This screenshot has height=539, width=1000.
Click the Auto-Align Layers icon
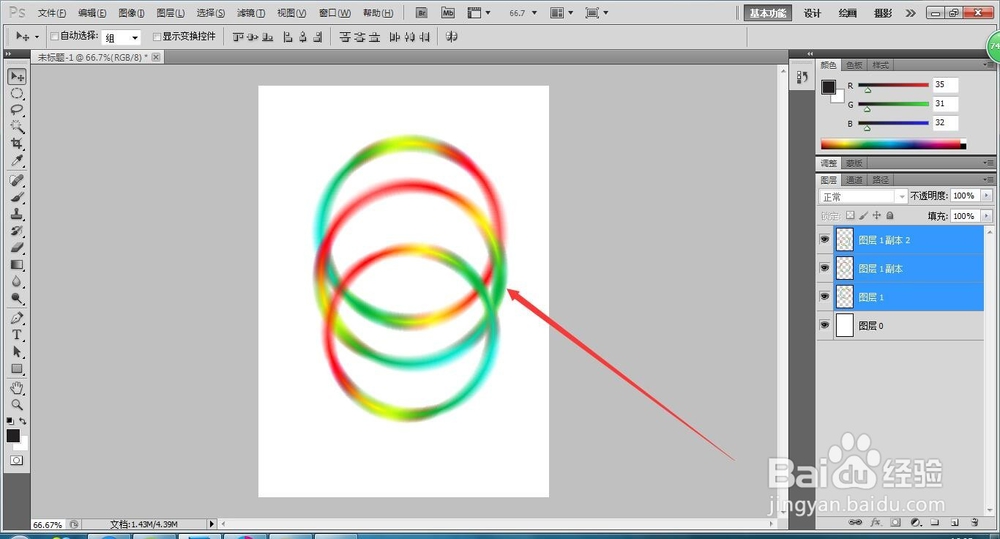click(452, 37)
